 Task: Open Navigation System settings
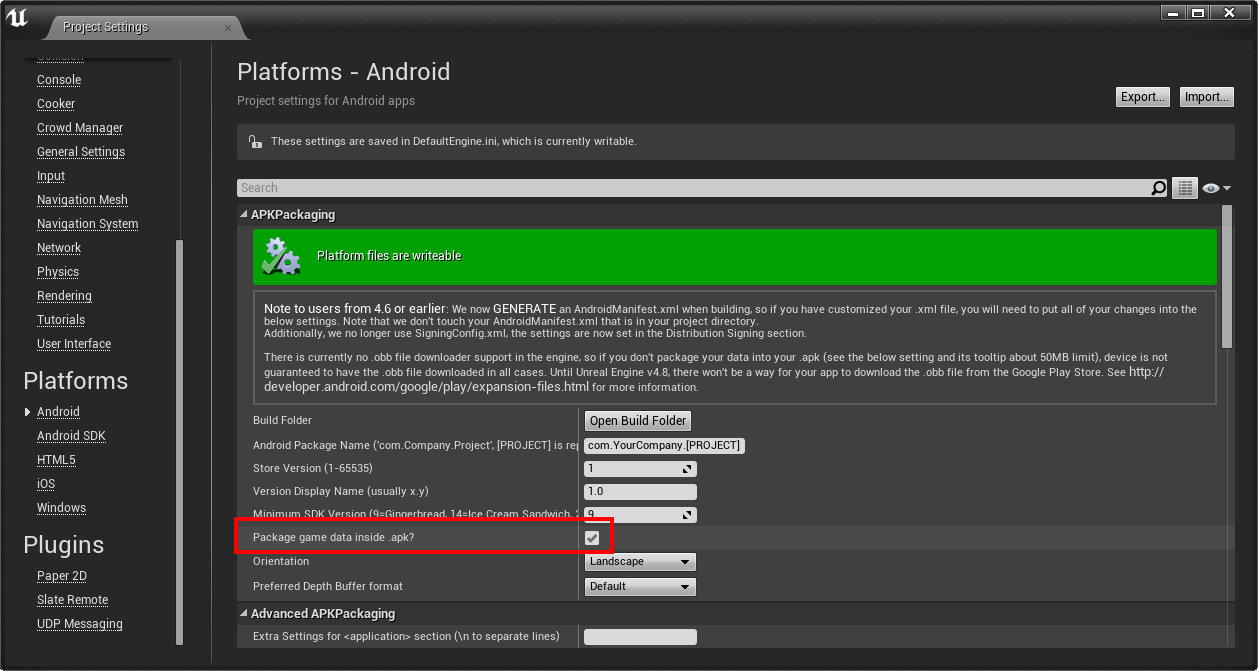[x=88, y=224]
